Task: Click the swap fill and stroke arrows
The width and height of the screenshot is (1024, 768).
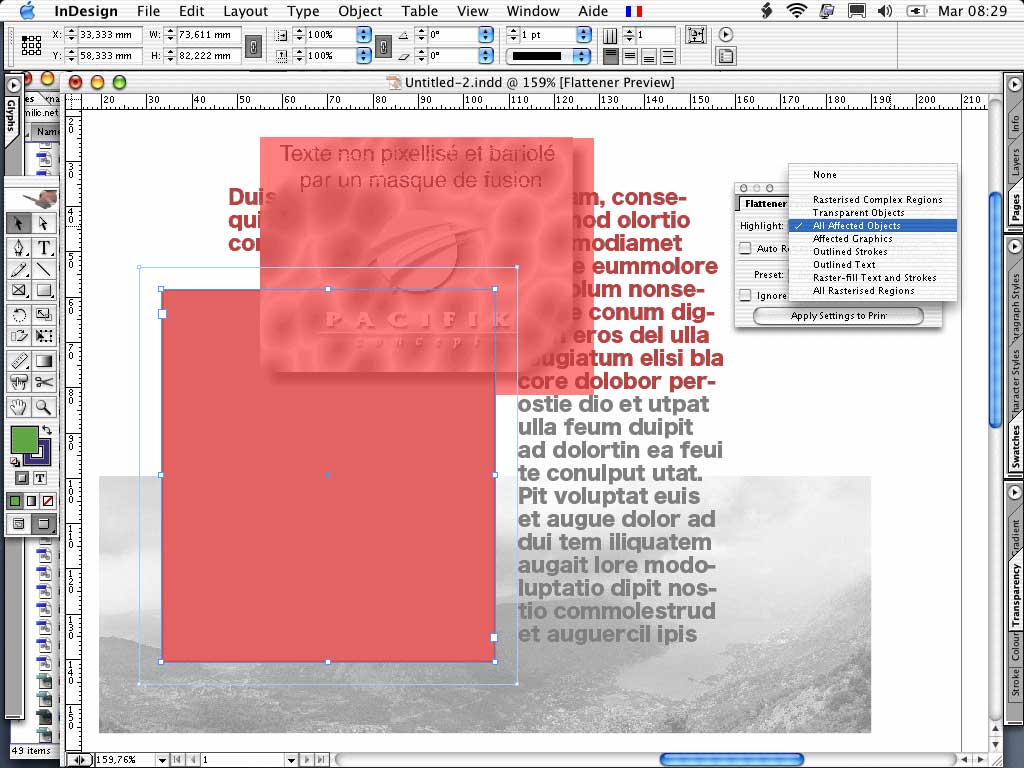Action: click(47, 430)
